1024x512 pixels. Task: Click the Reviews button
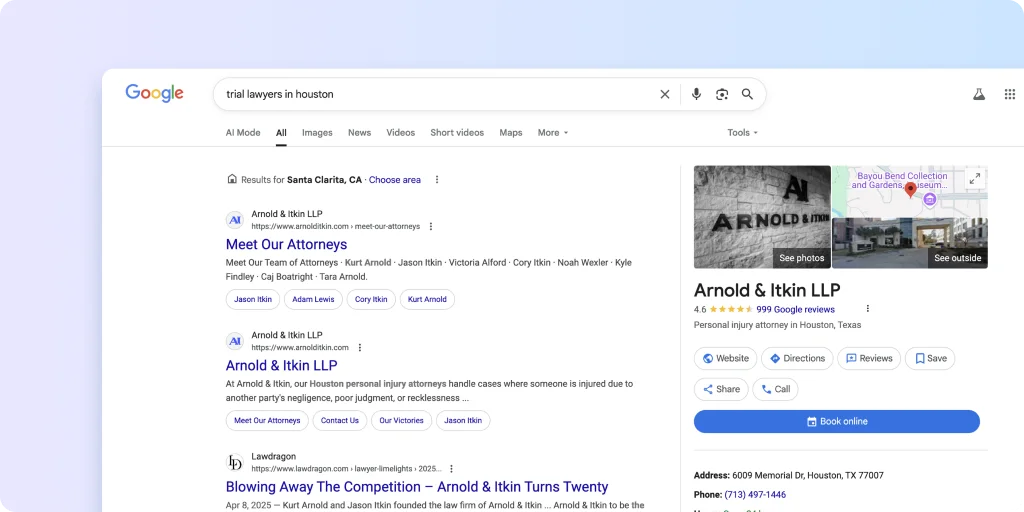point(869,359)
